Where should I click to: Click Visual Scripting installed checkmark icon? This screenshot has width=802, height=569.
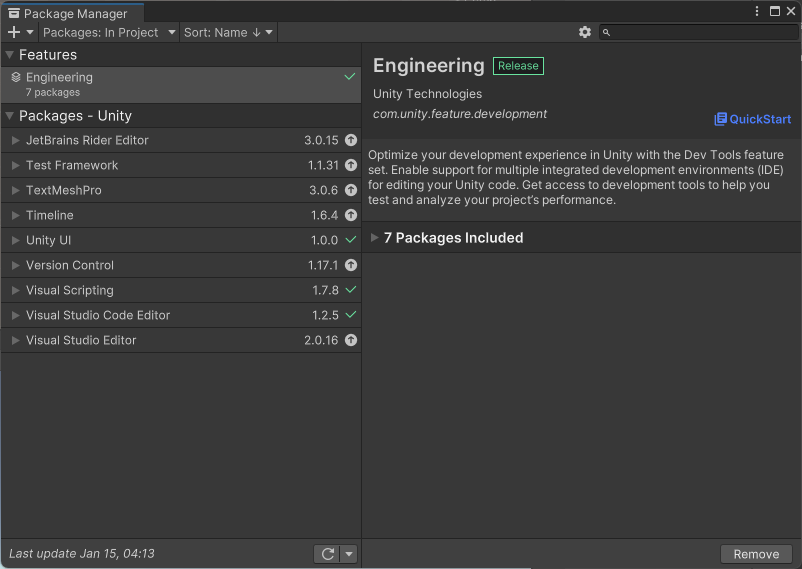(x=351, y=290)
